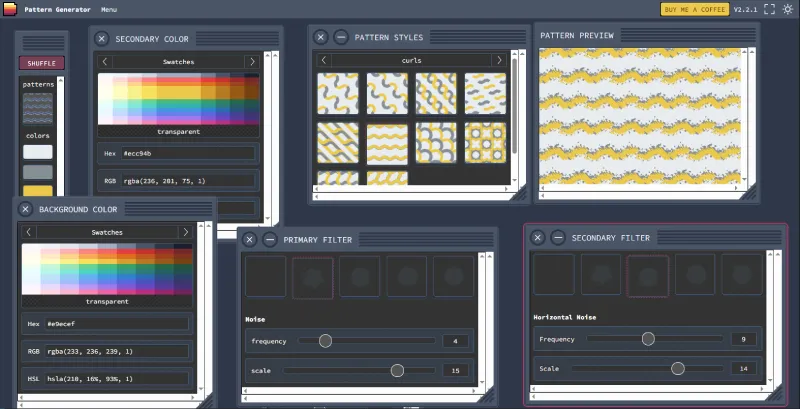Image resolution: width=800 pixels, height=409 pixels.
Task: Select the second Primary Filter option tile
Action: 313,277
